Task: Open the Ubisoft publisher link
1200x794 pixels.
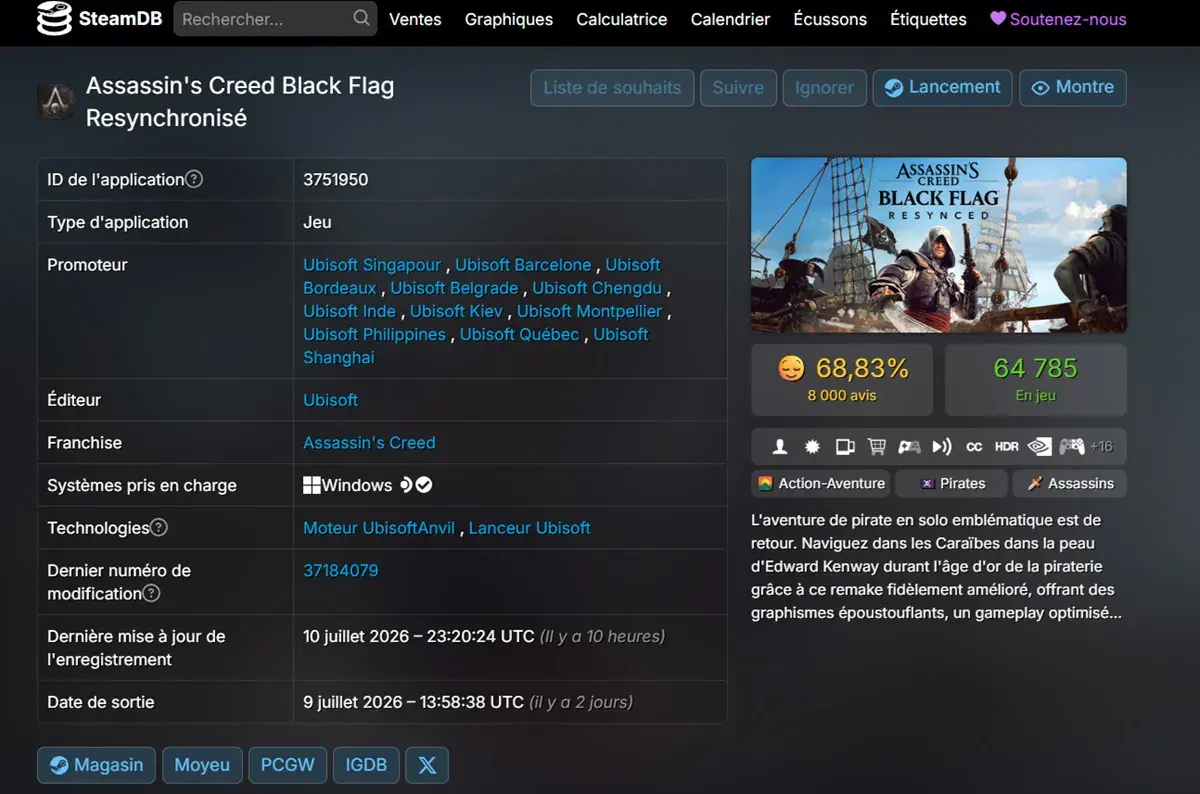Action: point(330,400)
